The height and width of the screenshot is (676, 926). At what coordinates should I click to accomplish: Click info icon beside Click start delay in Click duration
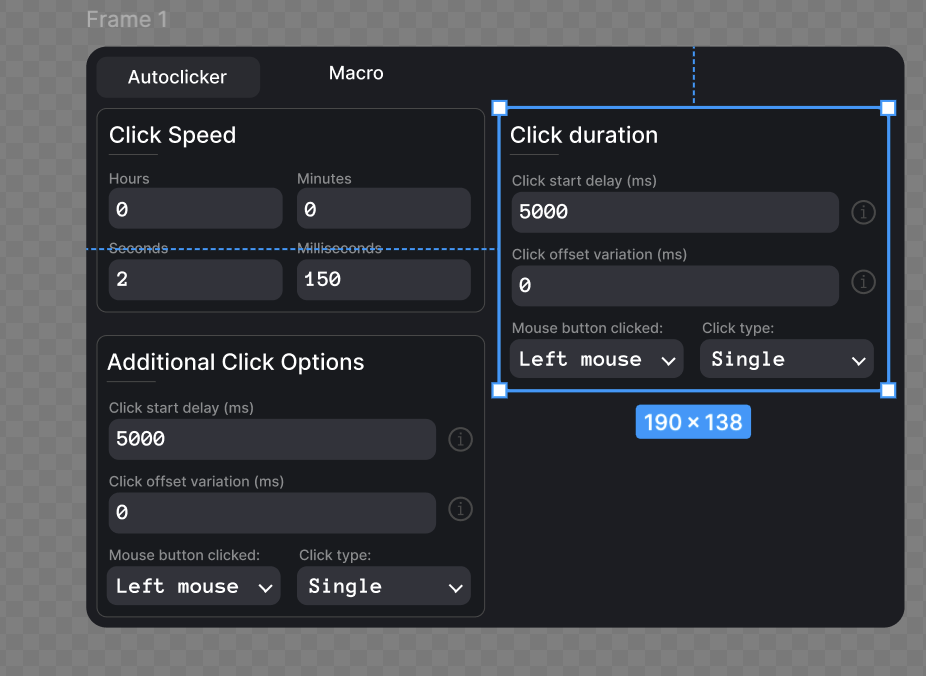coord(863,212)
